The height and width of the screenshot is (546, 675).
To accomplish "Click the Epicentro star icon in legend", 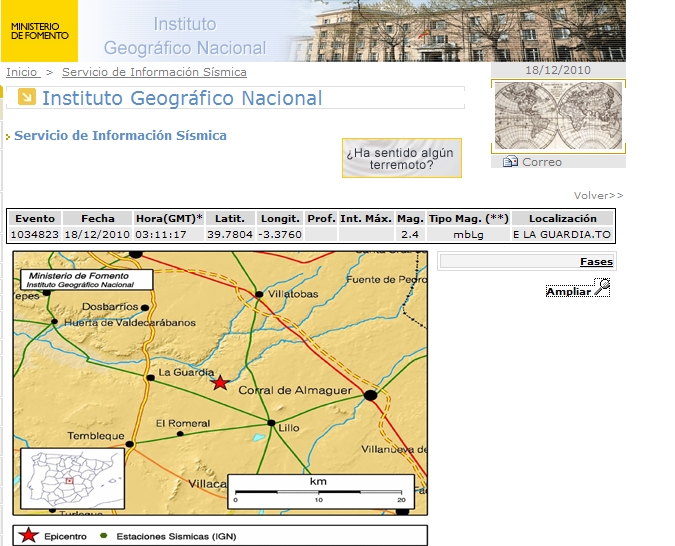I will tap(28, 535).
